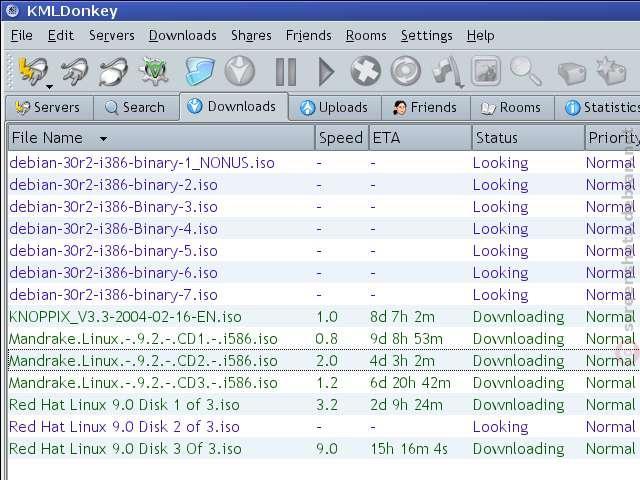The height and width of the screenshot is (480, 640).
Task: Sort by the Priority column header
Action: tap(612, 138)
